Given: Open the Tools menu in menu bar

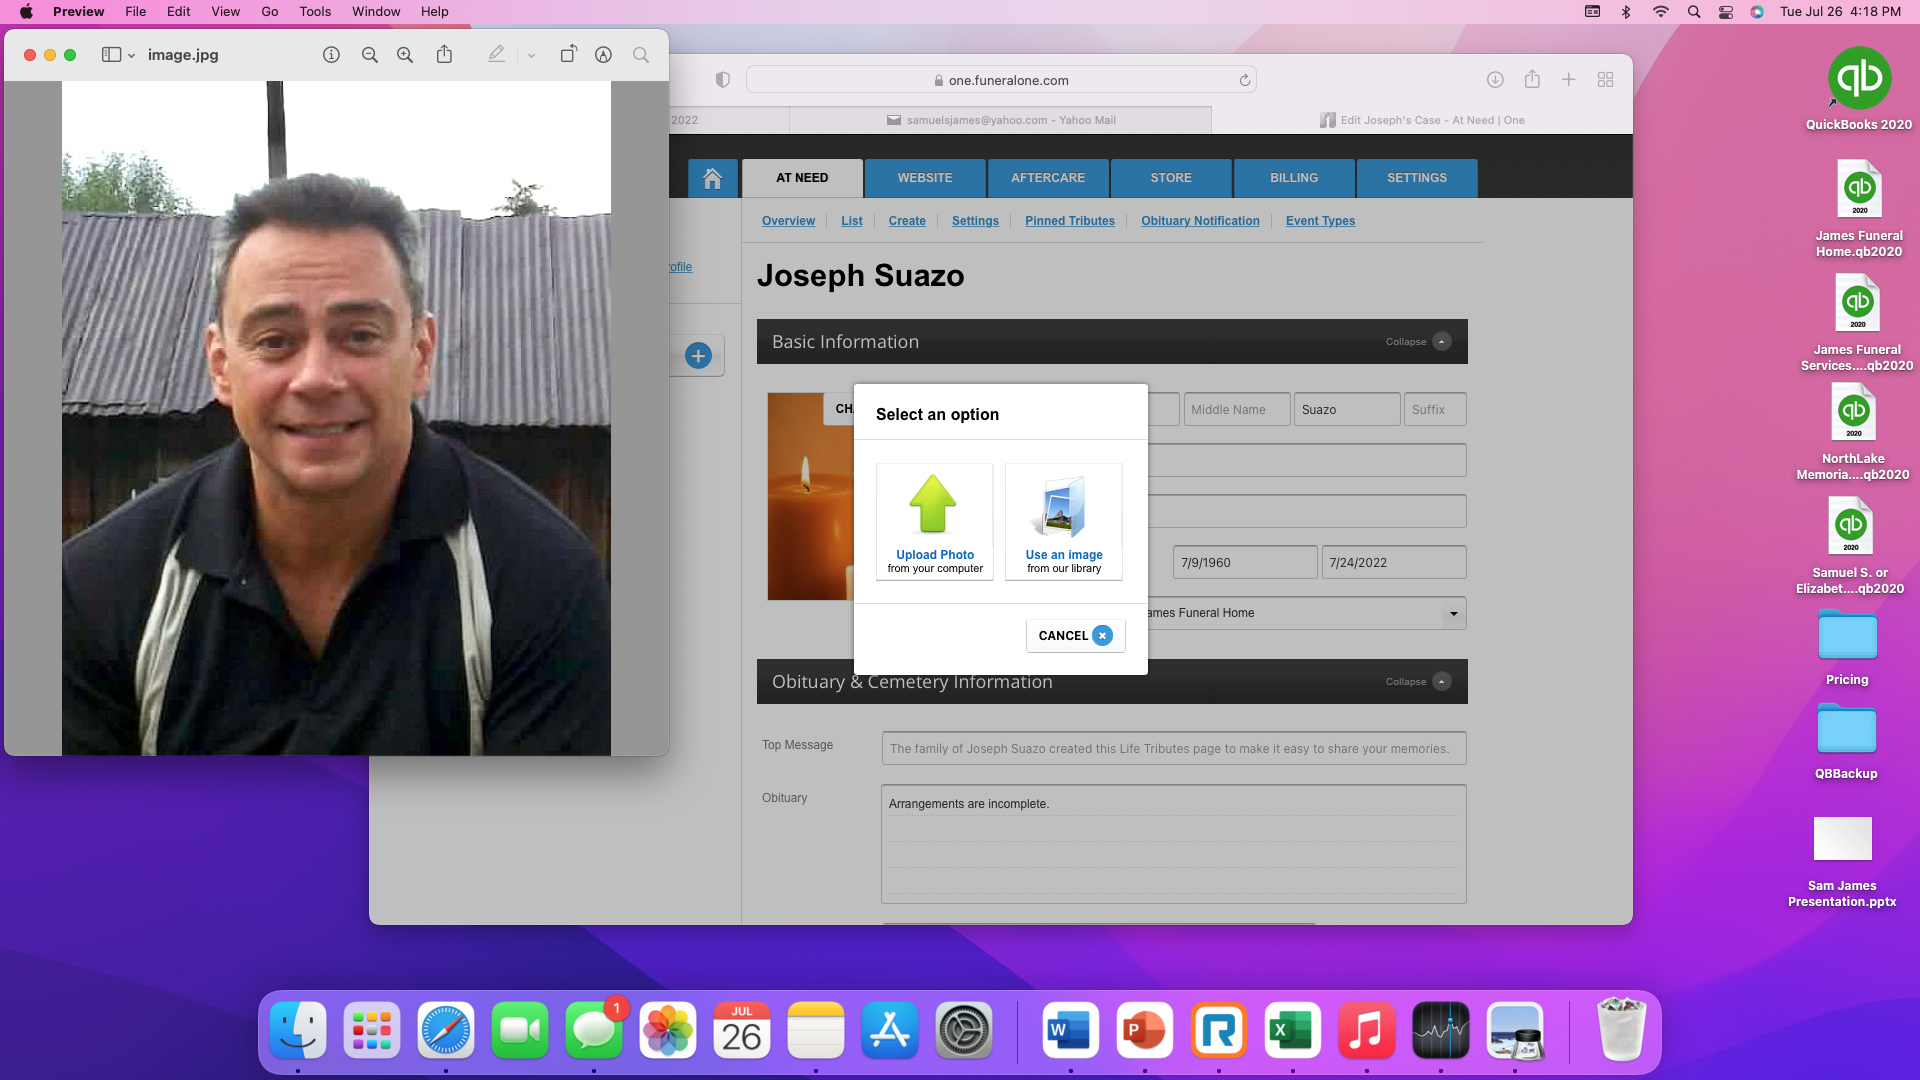Looking at the screenshot, I should point(315,11).
